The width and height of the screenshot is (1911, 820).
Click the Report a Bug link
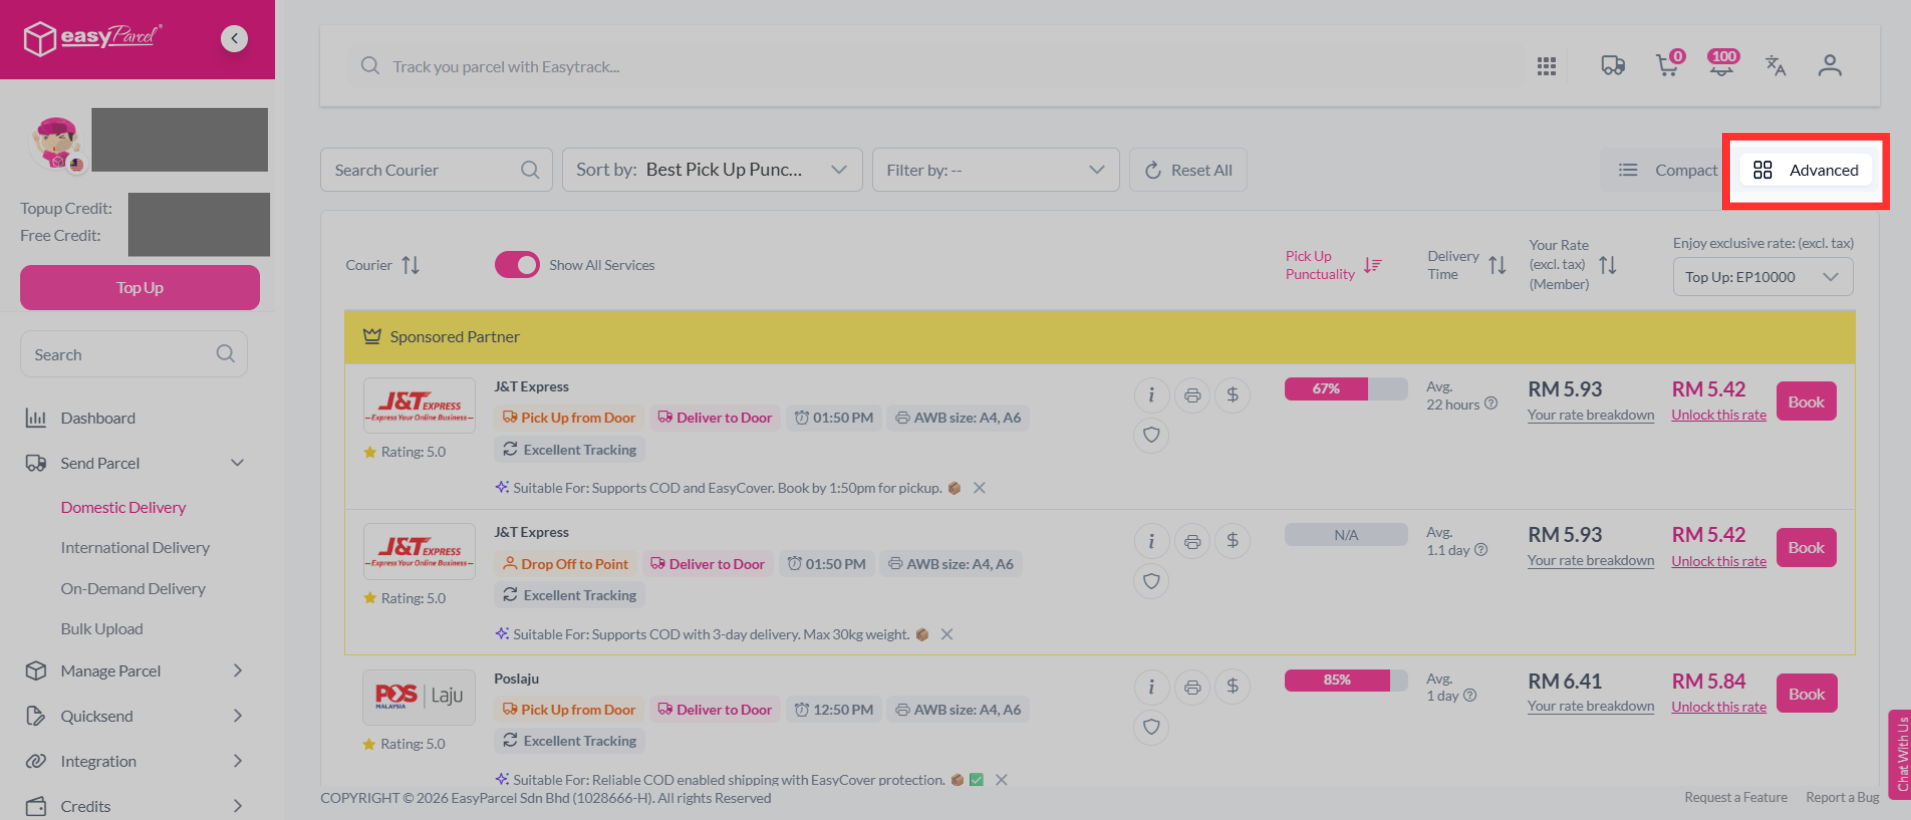pos(1842,797)
